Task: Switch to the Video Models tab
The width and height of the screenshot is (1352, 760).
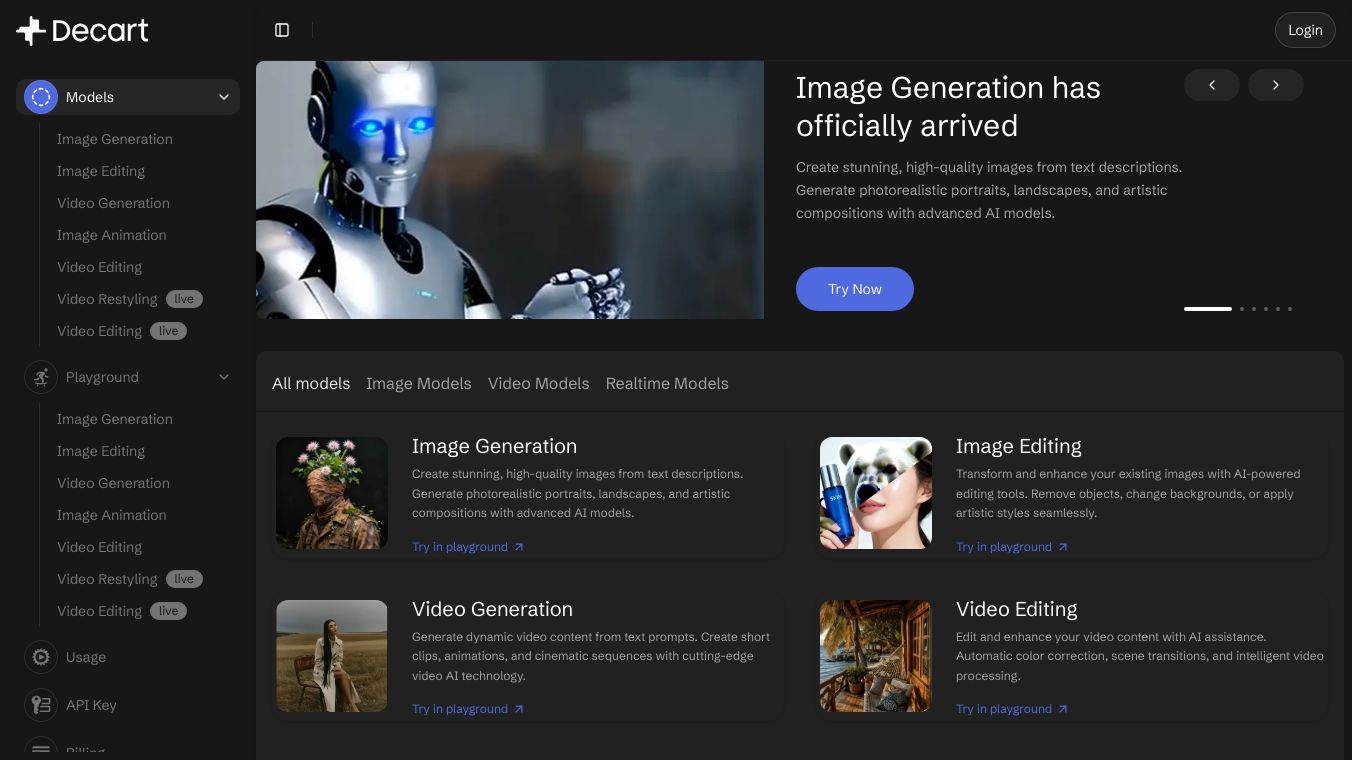Action: (x=538, y=383)
